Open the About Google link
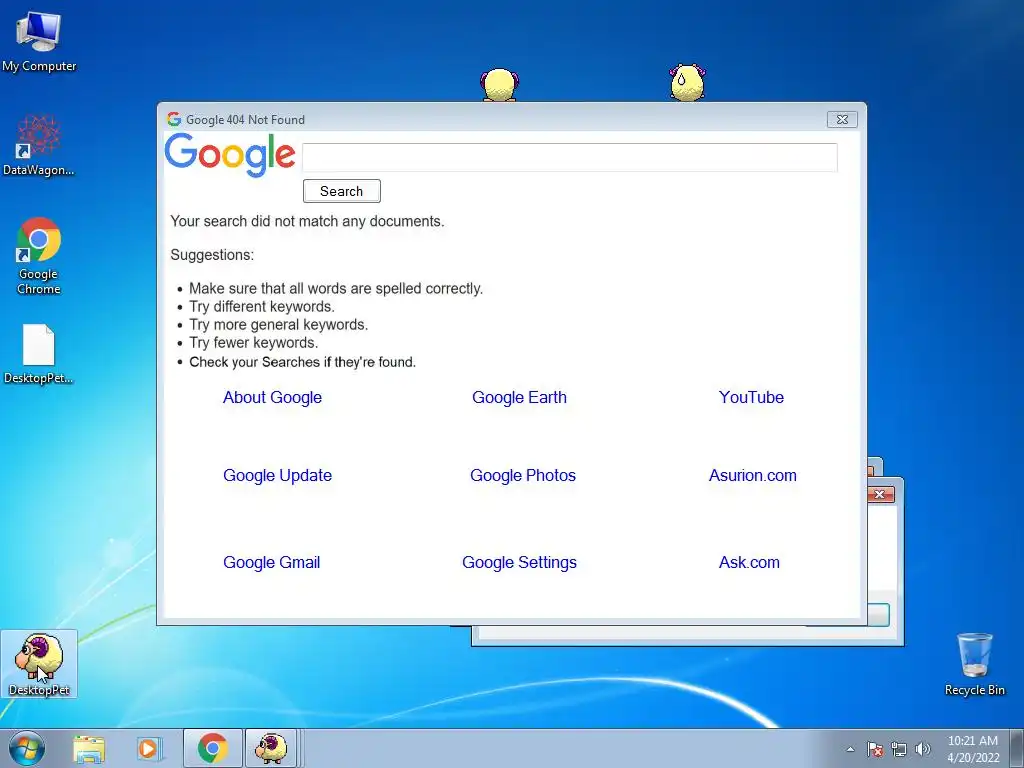The width and height of the screenshot is (1024, 768). 272,397
